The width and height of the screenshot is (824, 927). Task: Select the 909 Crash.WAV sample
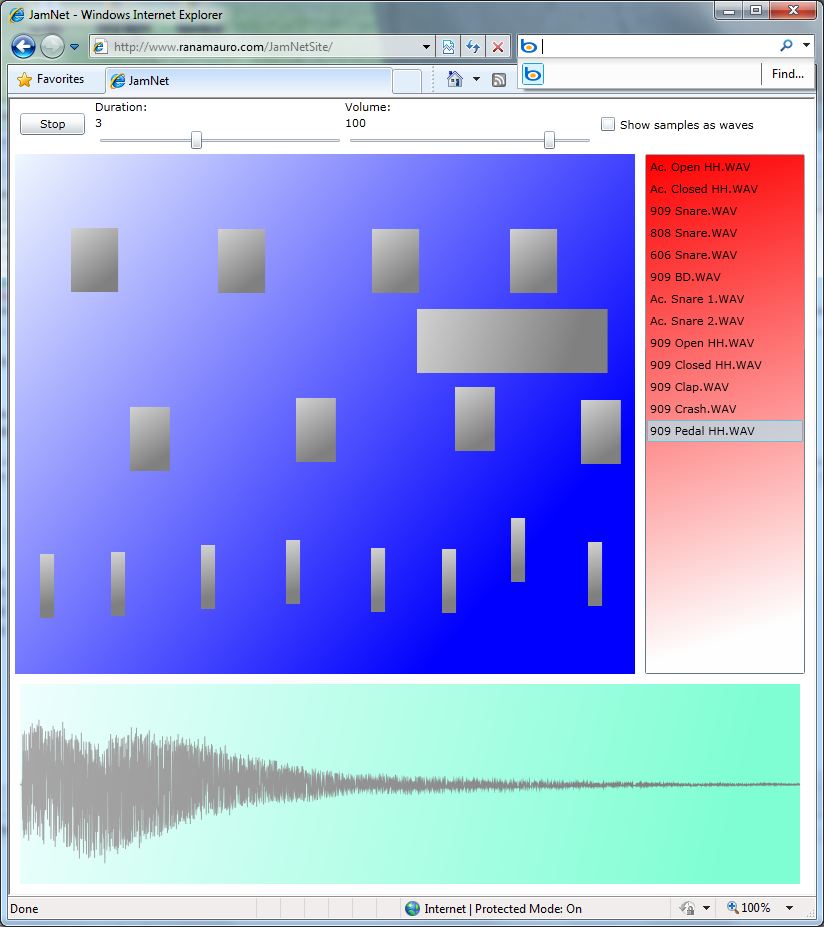coord(694,409)
